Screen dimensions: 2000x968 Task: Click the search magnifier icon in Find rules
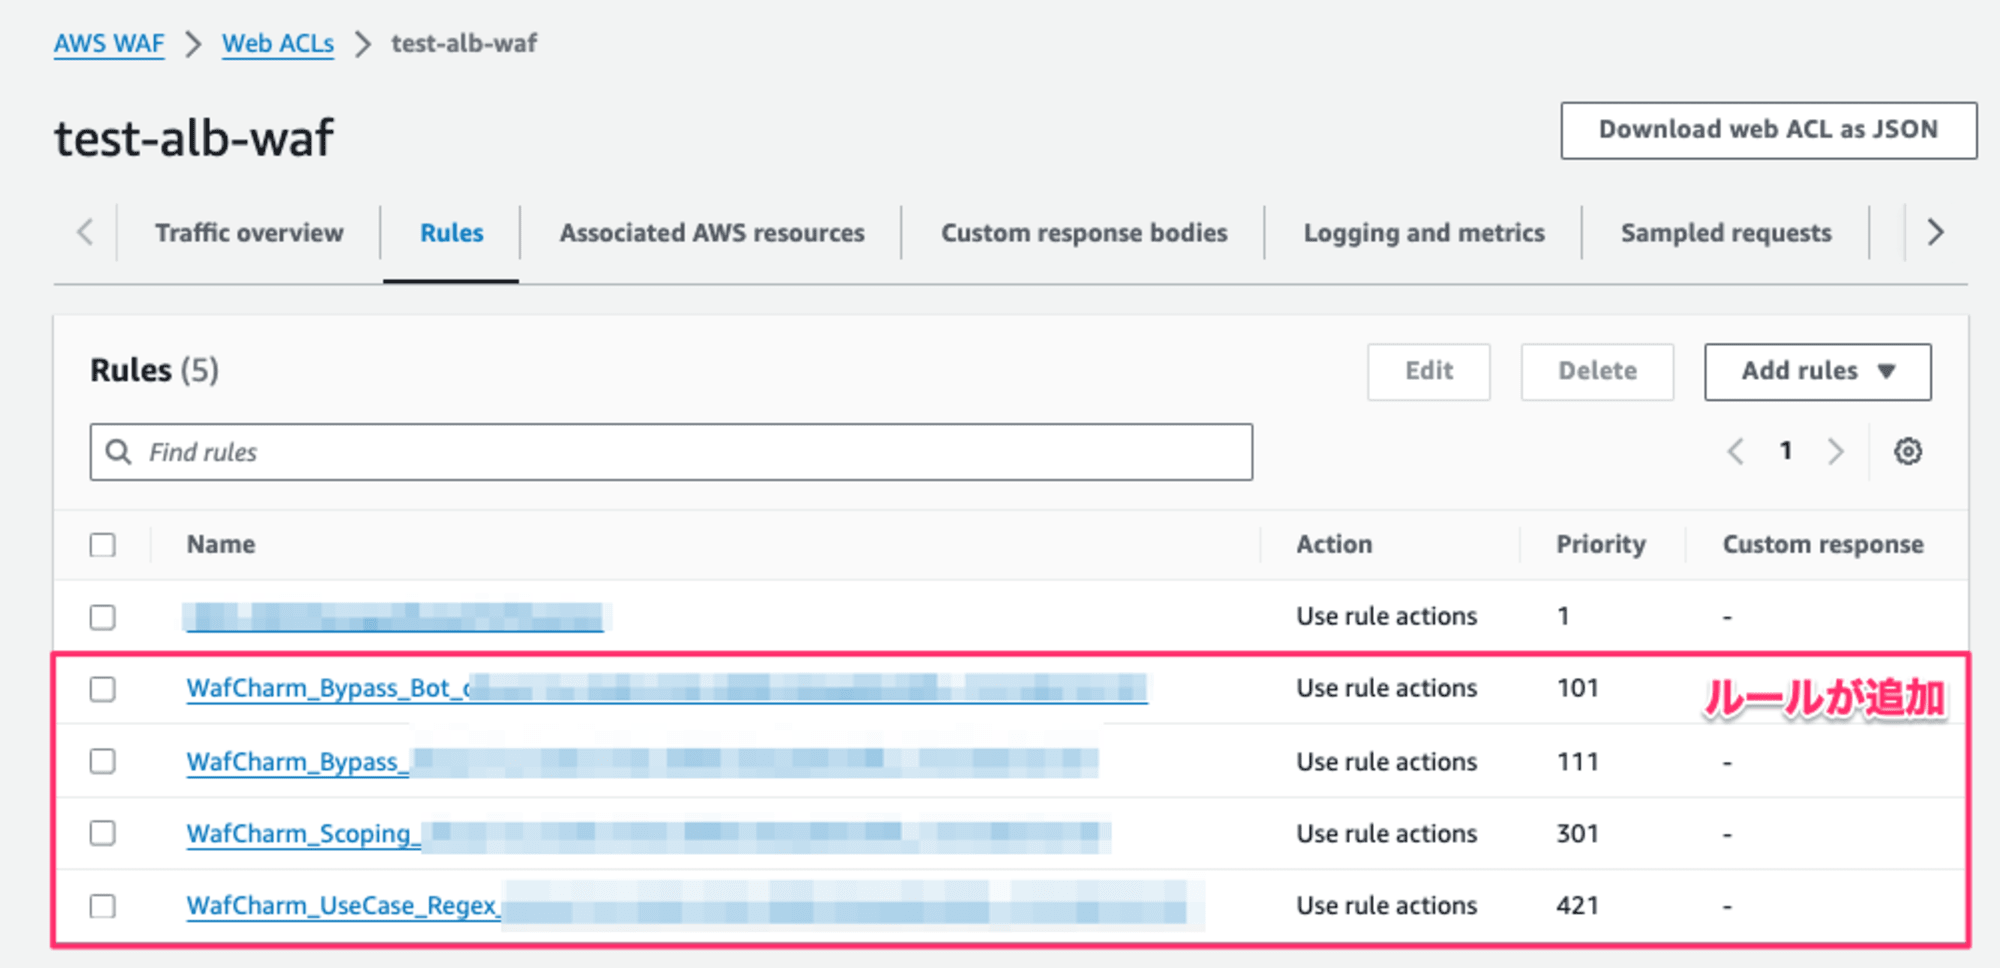(118, 452)
